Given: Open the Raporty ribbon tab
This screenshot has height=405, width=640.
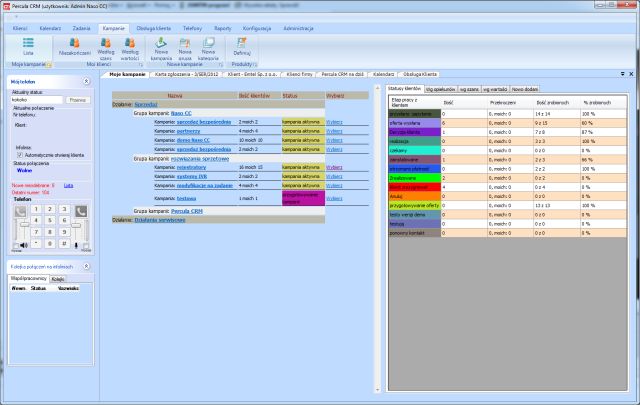Looking at the screenshot, I should tap(223, 29).
